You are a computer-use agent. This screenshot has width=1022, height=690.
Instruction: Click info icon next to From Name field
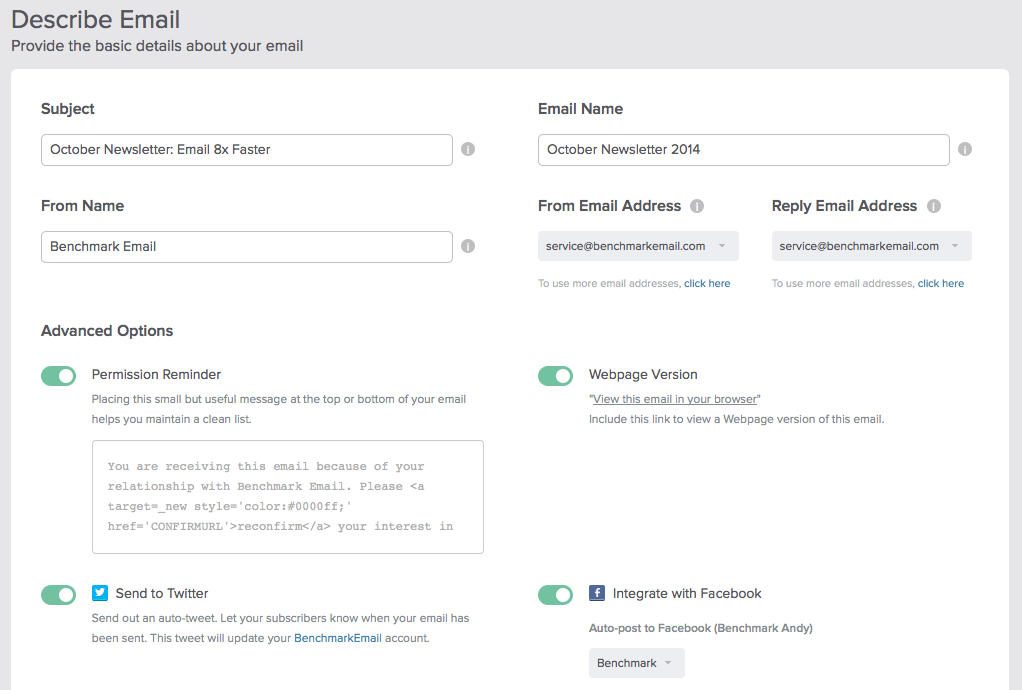(x=468, y=247)
